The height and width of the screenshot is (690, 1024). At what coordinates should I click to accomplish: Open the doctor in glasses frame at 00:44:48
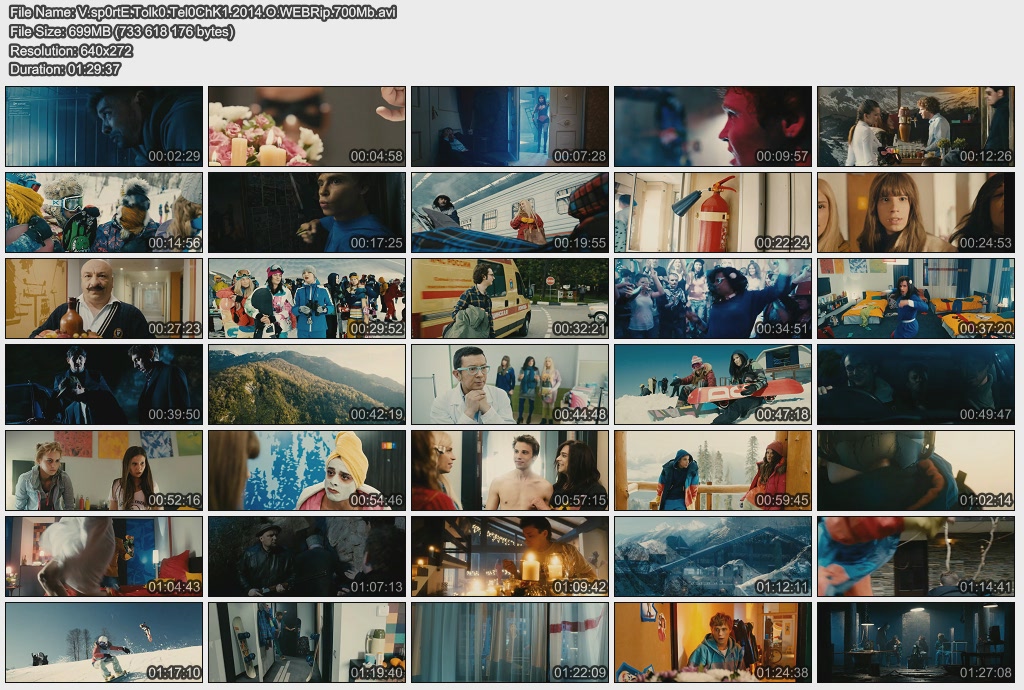[x=510, y=384]
